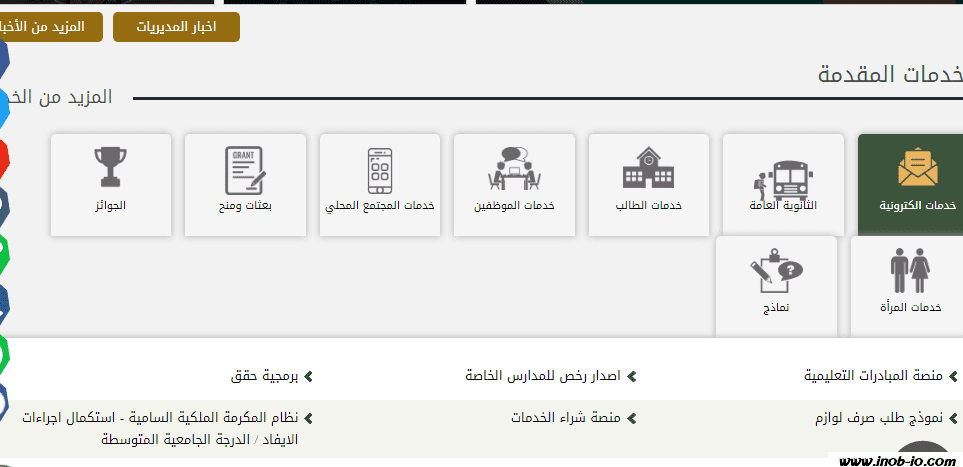Select the نماذج clipboard icon tile
Screen dimensions: 963x467
tap(776, 286)
